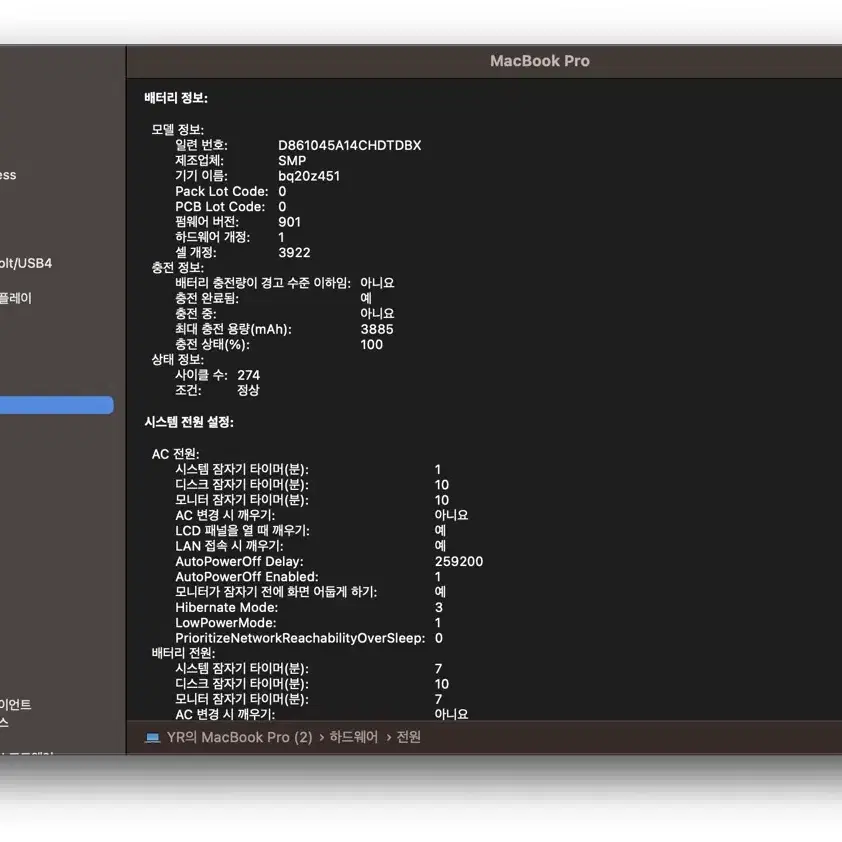Click the '최대 충전 용량(mAh):' label
The image size is (842, 842).
[234, 329]
